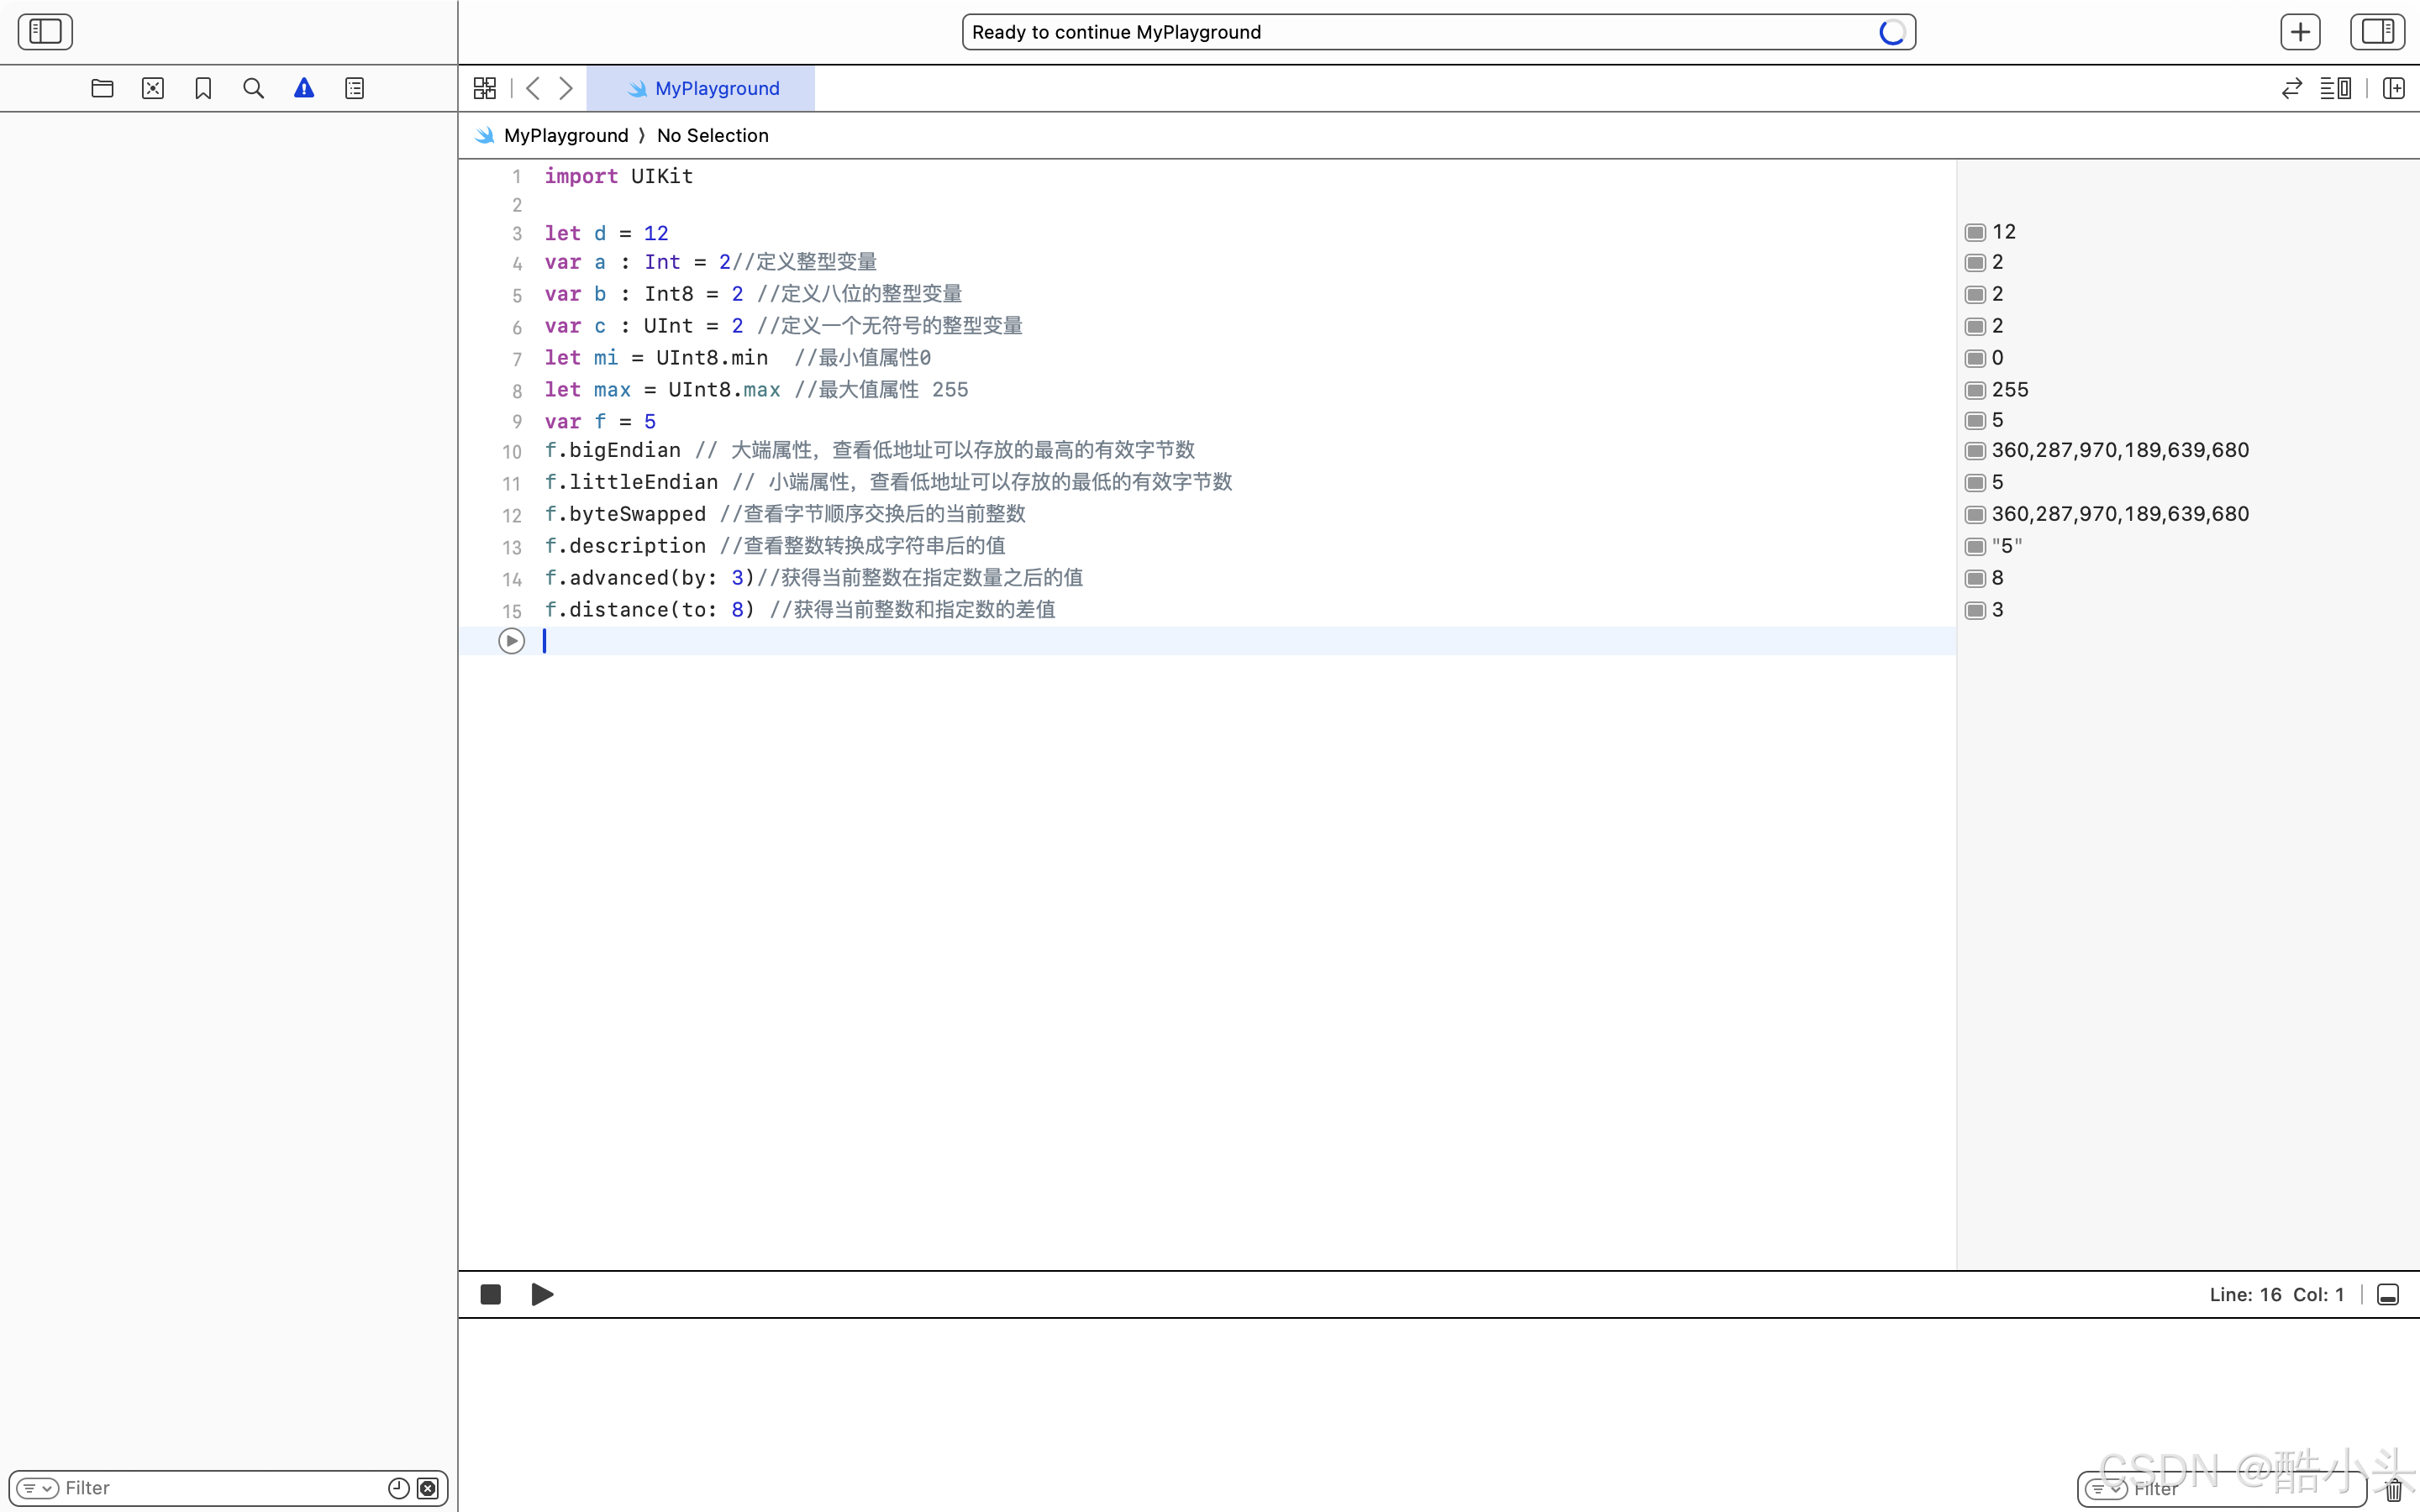The image size is (2420, 1512).
Task: Open the Find navigator magnifier icon
Action: (x=254, y=88)
